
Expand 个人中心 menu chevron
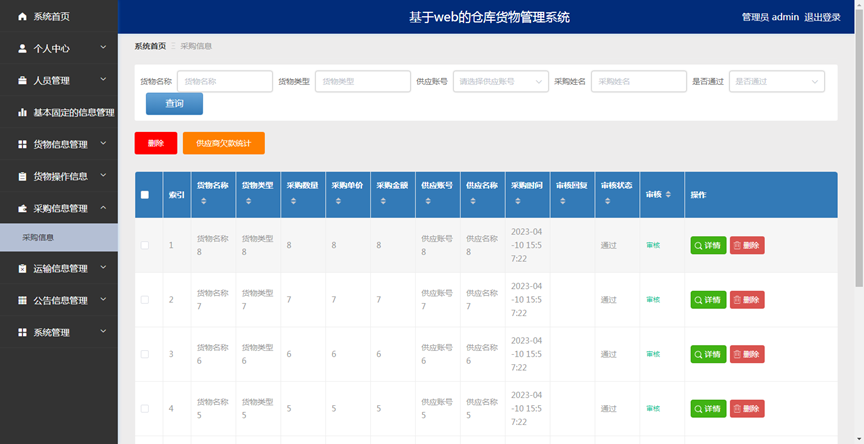click(x=103, y=48)
